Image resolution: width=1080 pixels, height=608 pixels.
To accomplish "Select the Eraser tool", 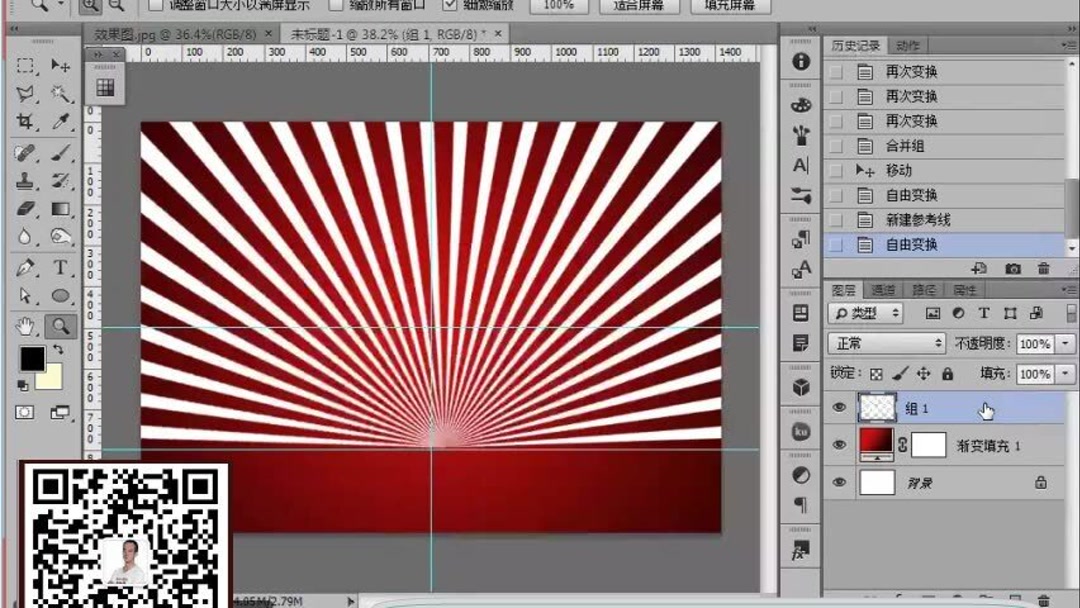I will (26, 209).
